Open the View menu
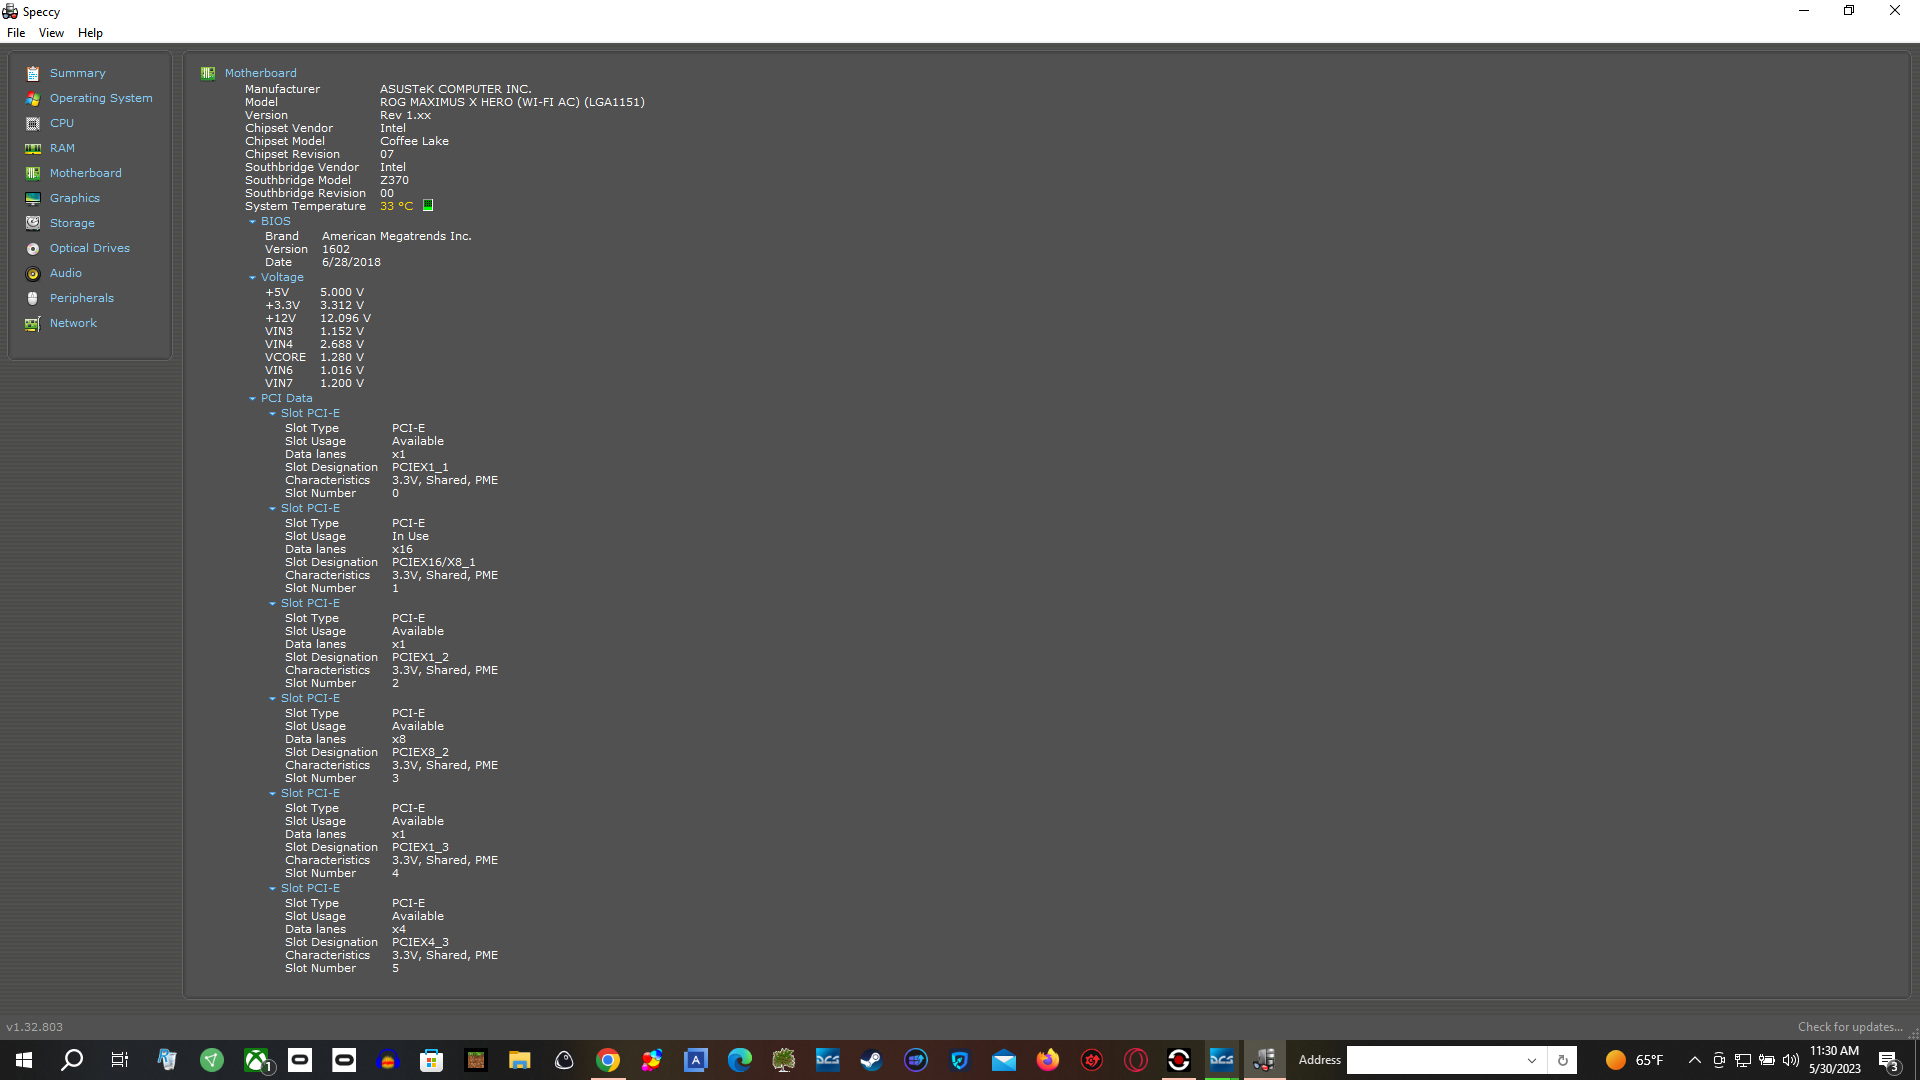This screenshot has width=1920, height=1080. (51, 33)
